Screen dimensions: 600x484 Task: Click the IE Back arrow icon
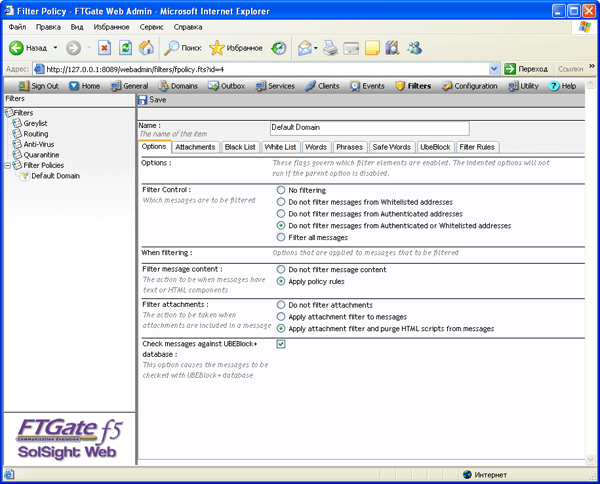tap(16, 48)
